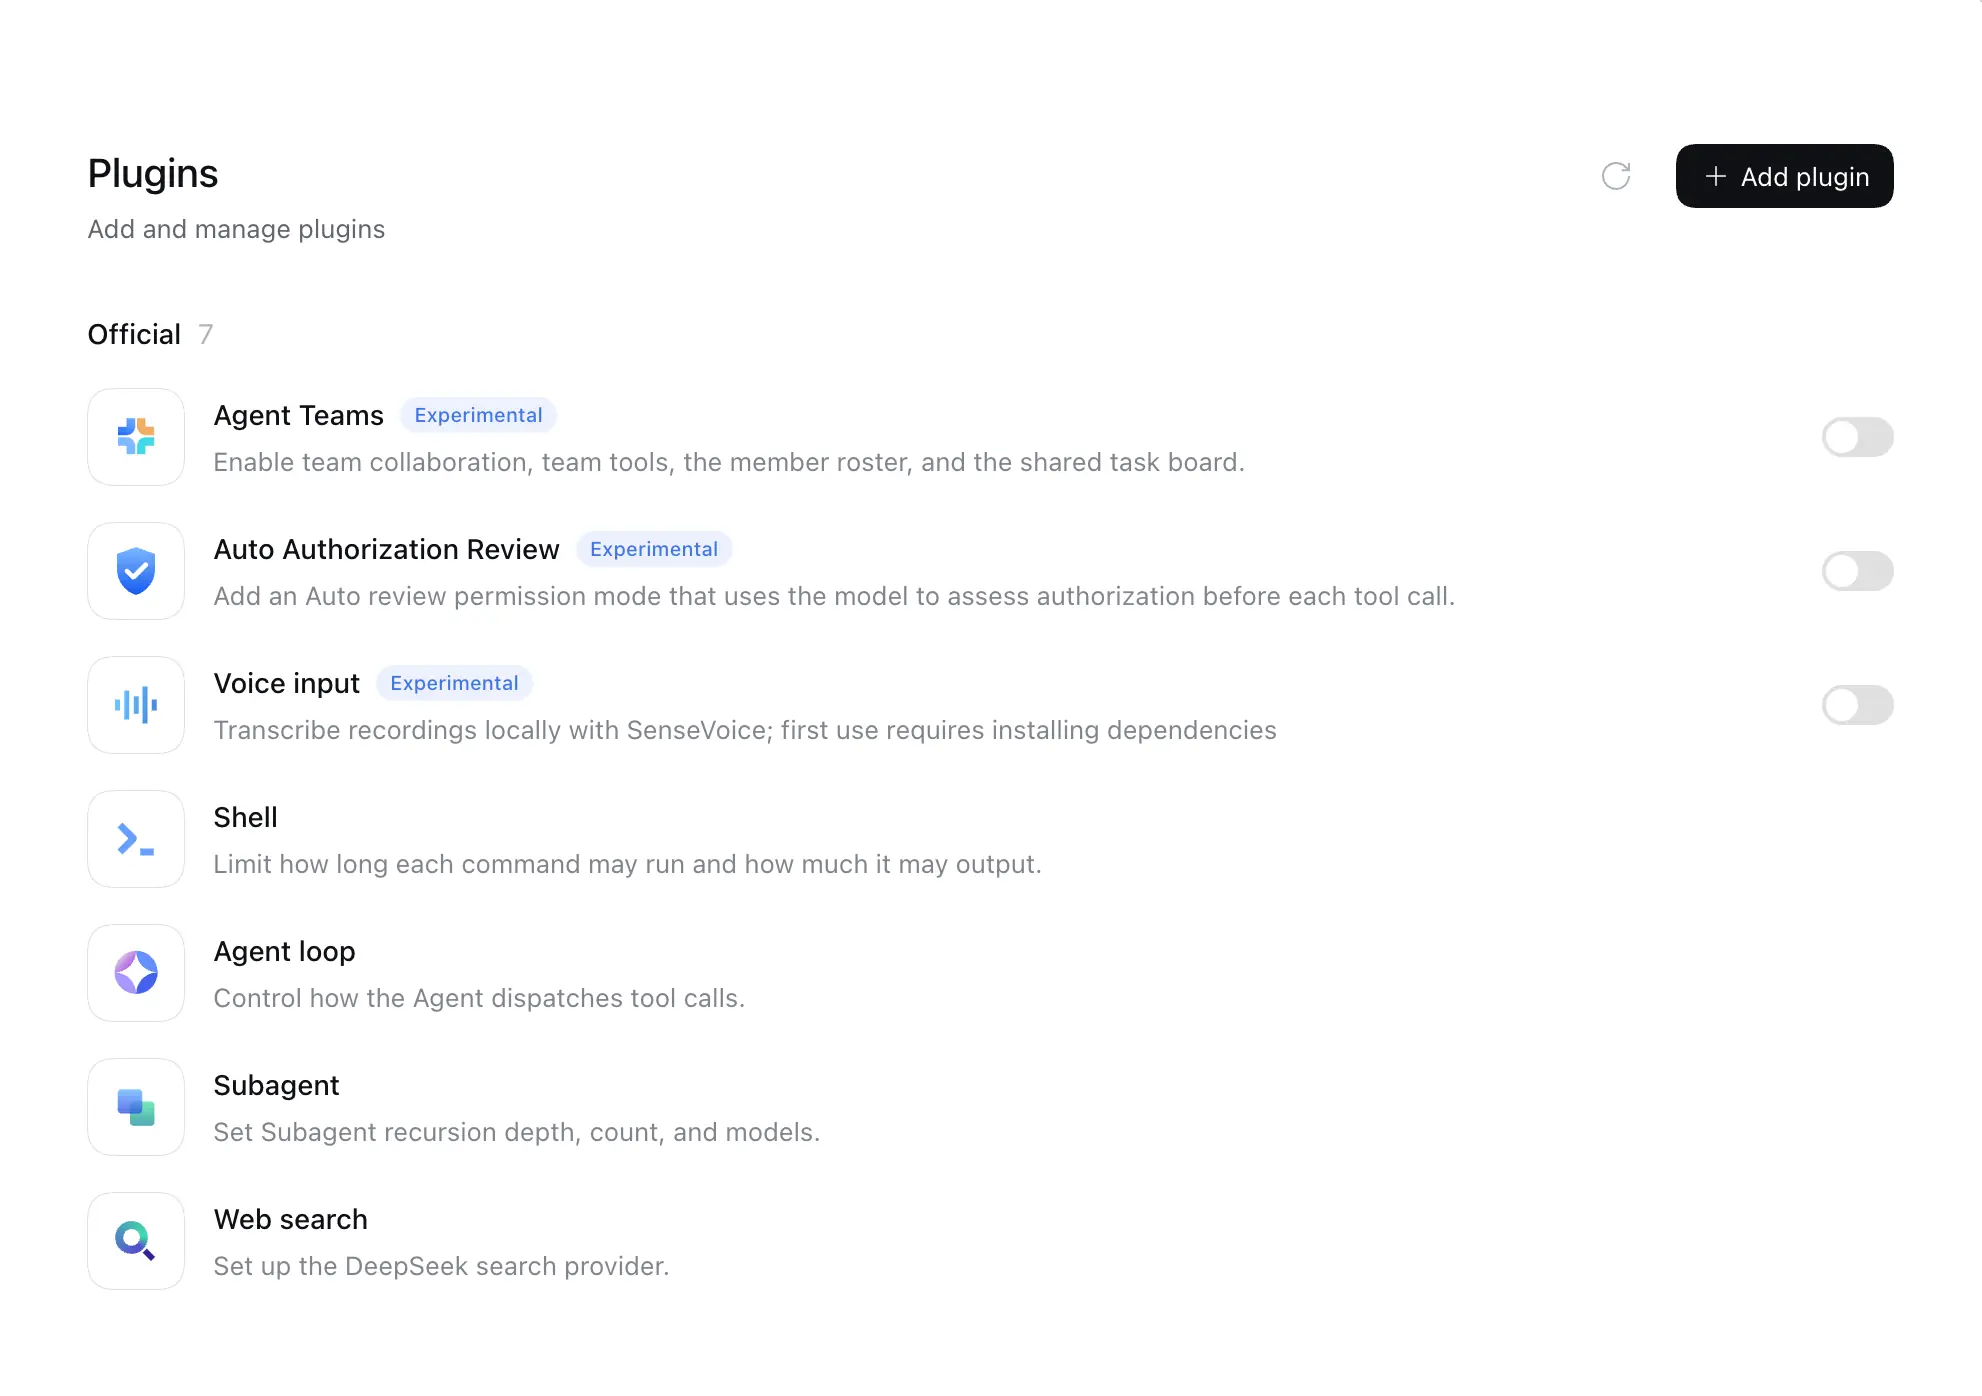1982x1396 pixels.
Task: Open Web search plugin configuration
Action: coord(990,1241)
